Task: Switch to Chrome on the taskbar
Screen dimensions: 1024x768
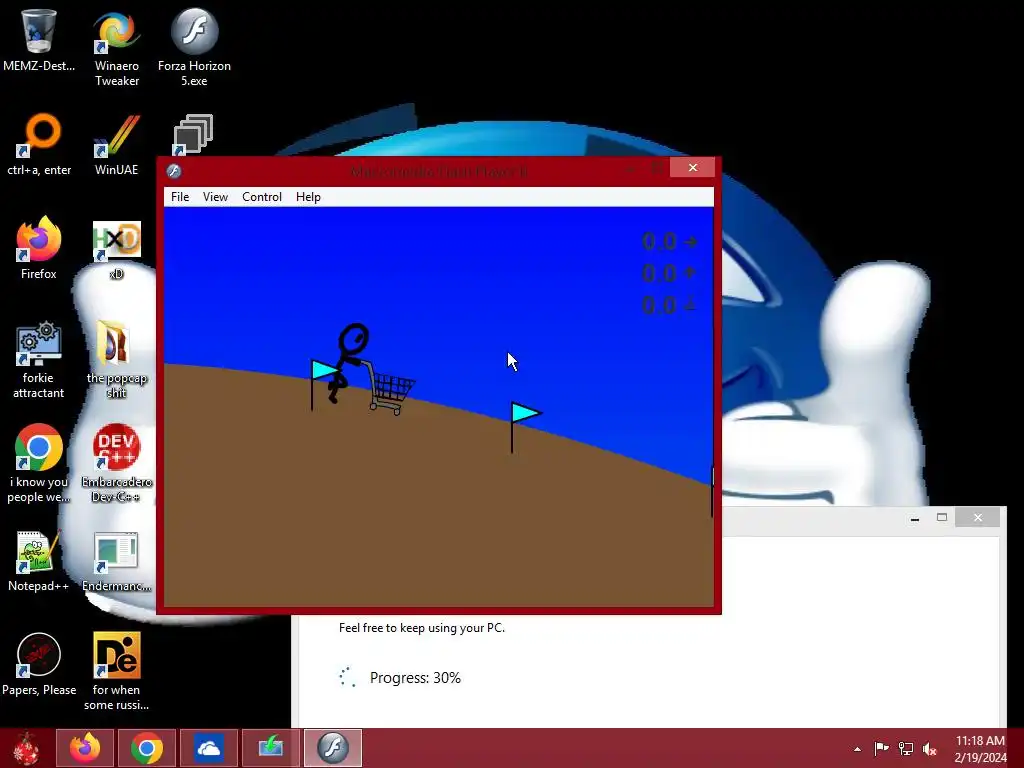Action: click(x=147, y=748)
